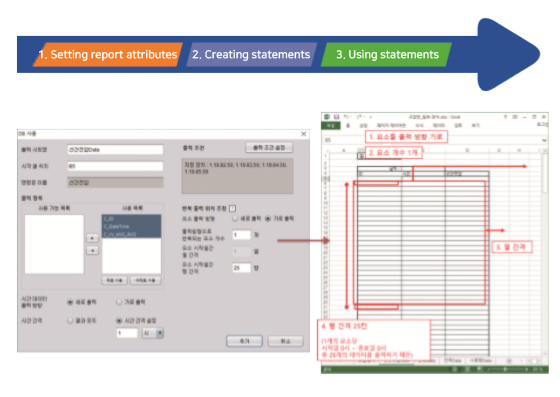
Task: Select the vertical output radio for element direction
Action: [x=235, y=218]
